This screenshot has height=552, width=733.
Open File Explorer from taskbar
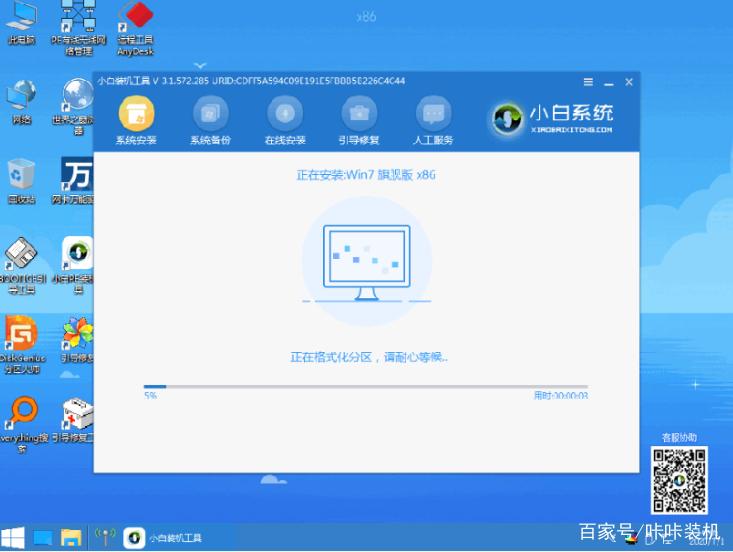(71, 538)
